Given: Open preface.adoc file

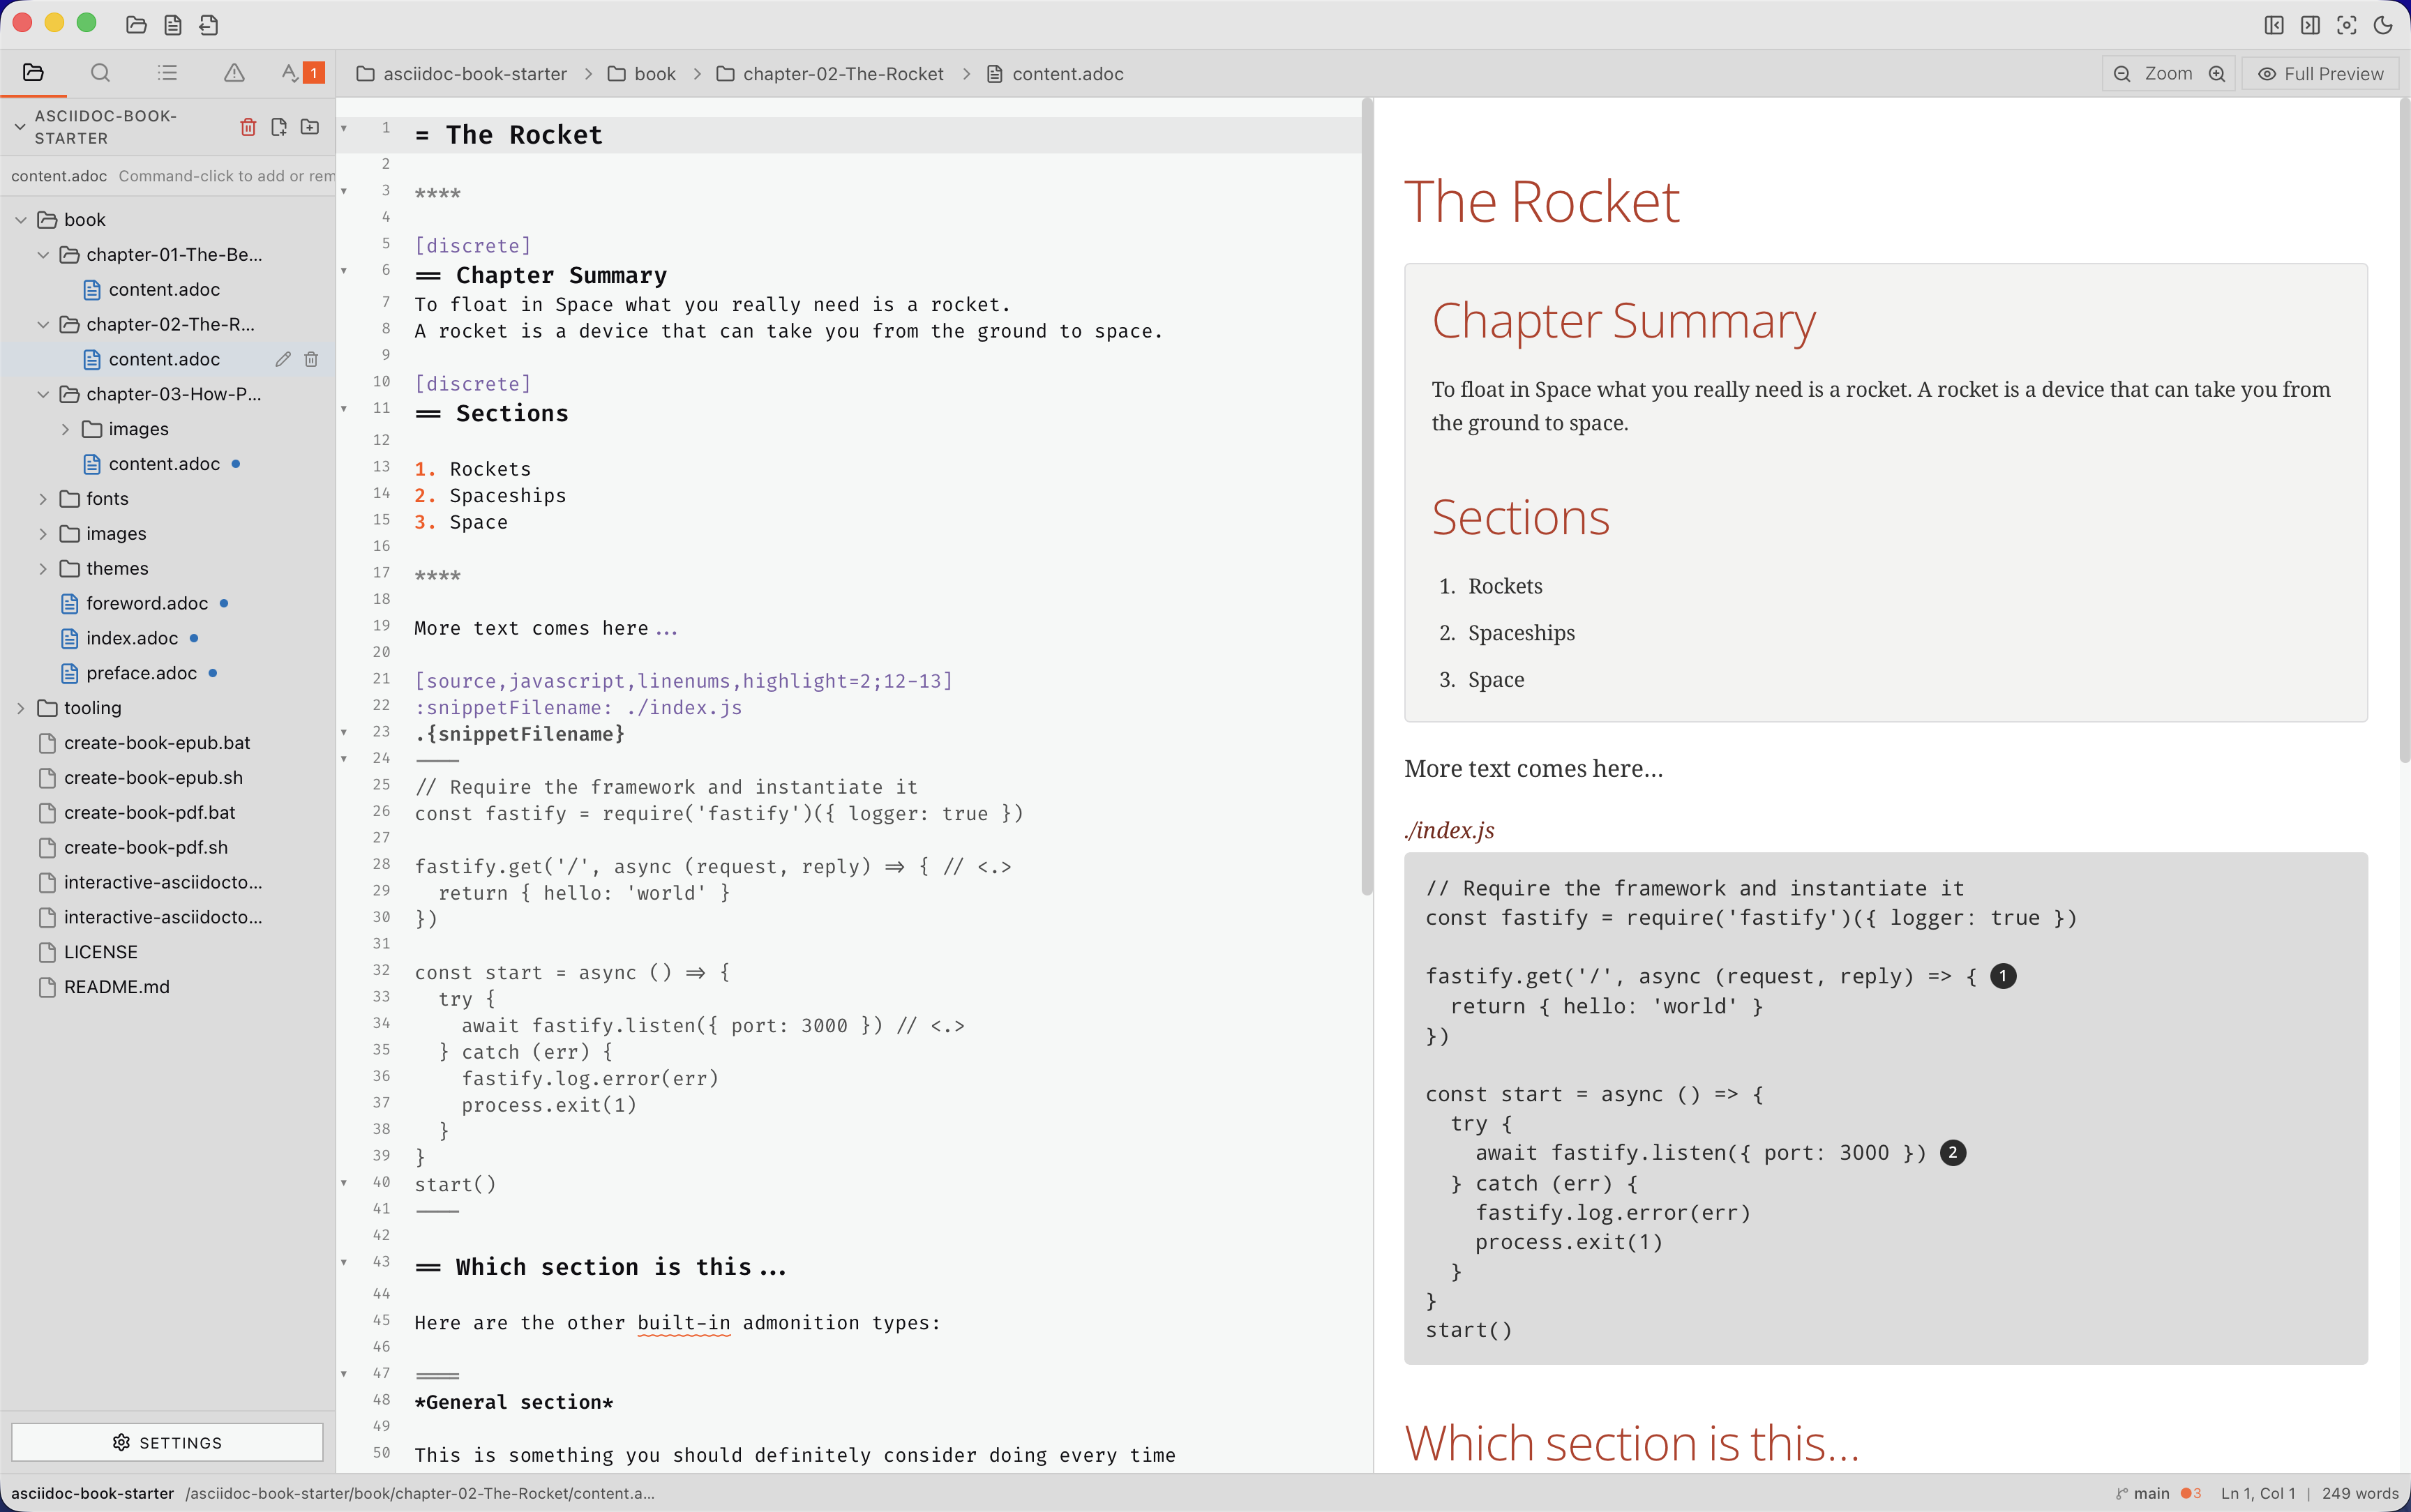Looking at the screenshot, I should pos(141,673).
